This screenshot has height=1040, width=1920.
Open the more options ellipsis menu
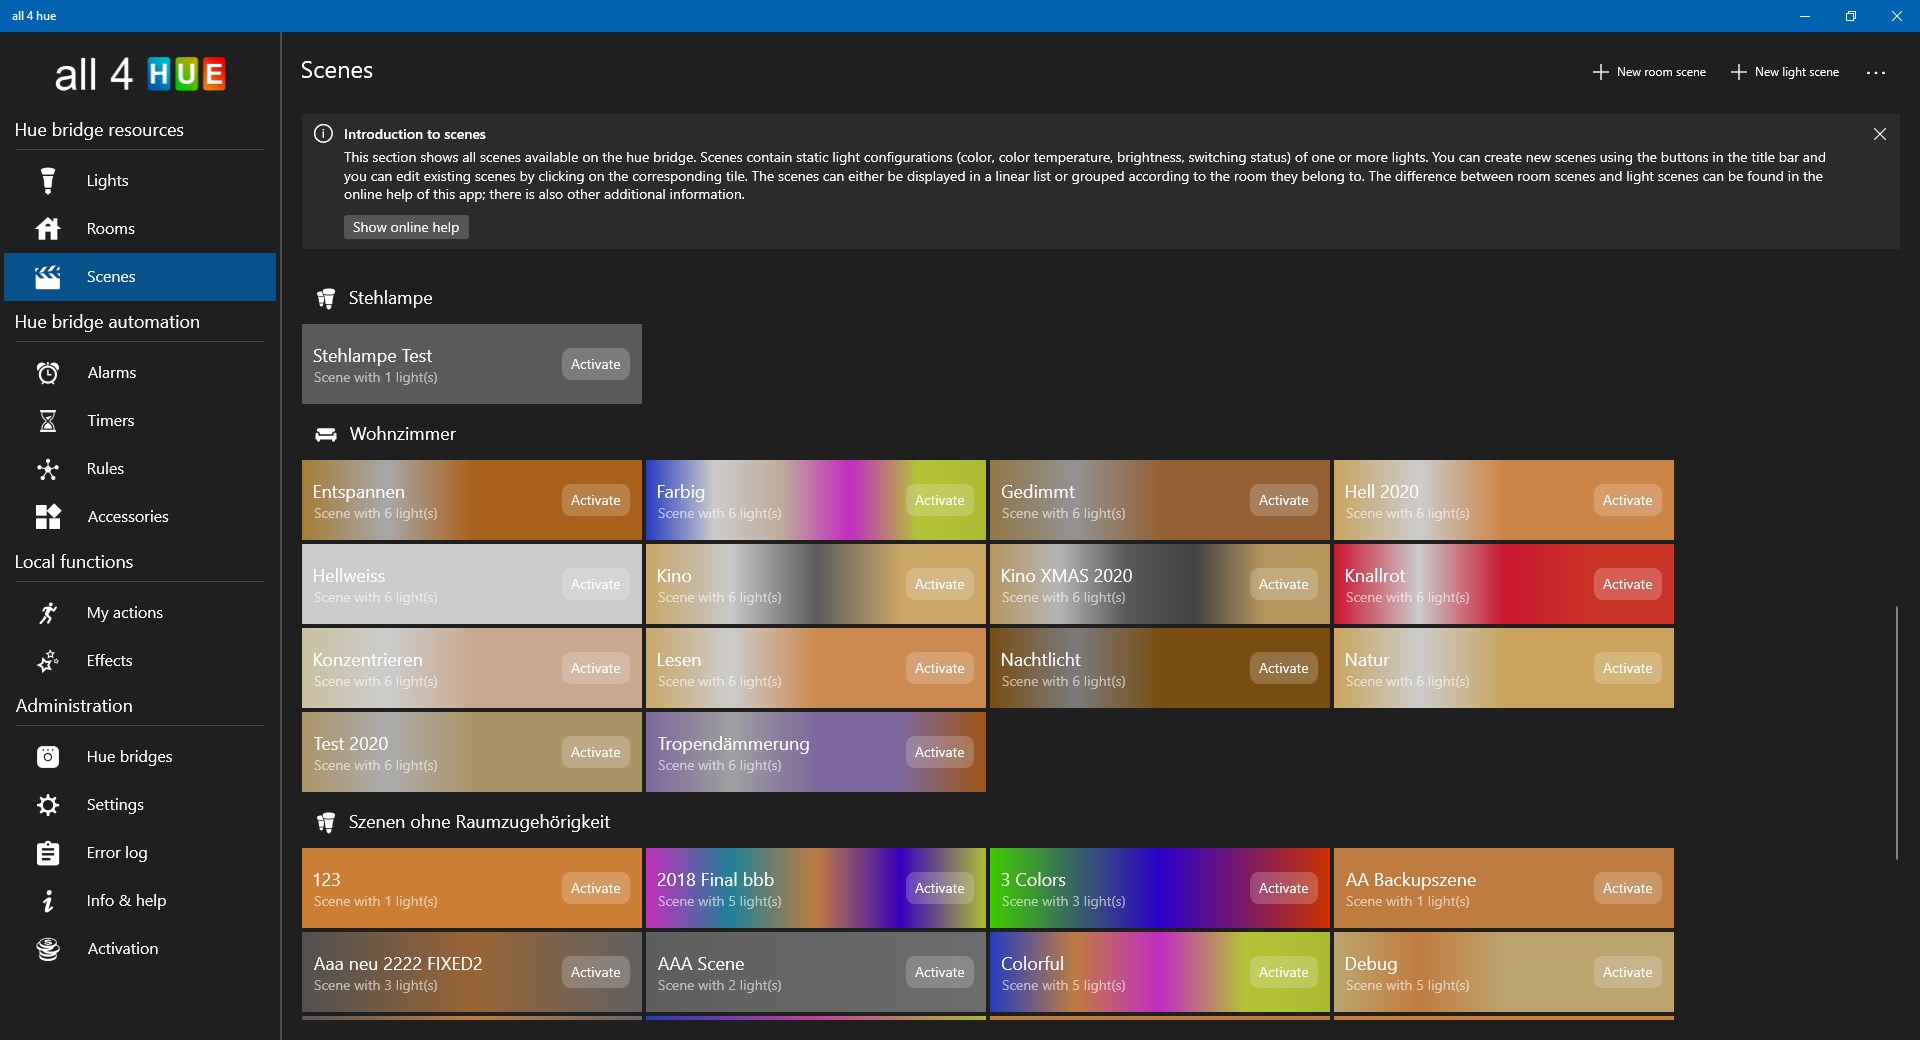point(1877,72)
